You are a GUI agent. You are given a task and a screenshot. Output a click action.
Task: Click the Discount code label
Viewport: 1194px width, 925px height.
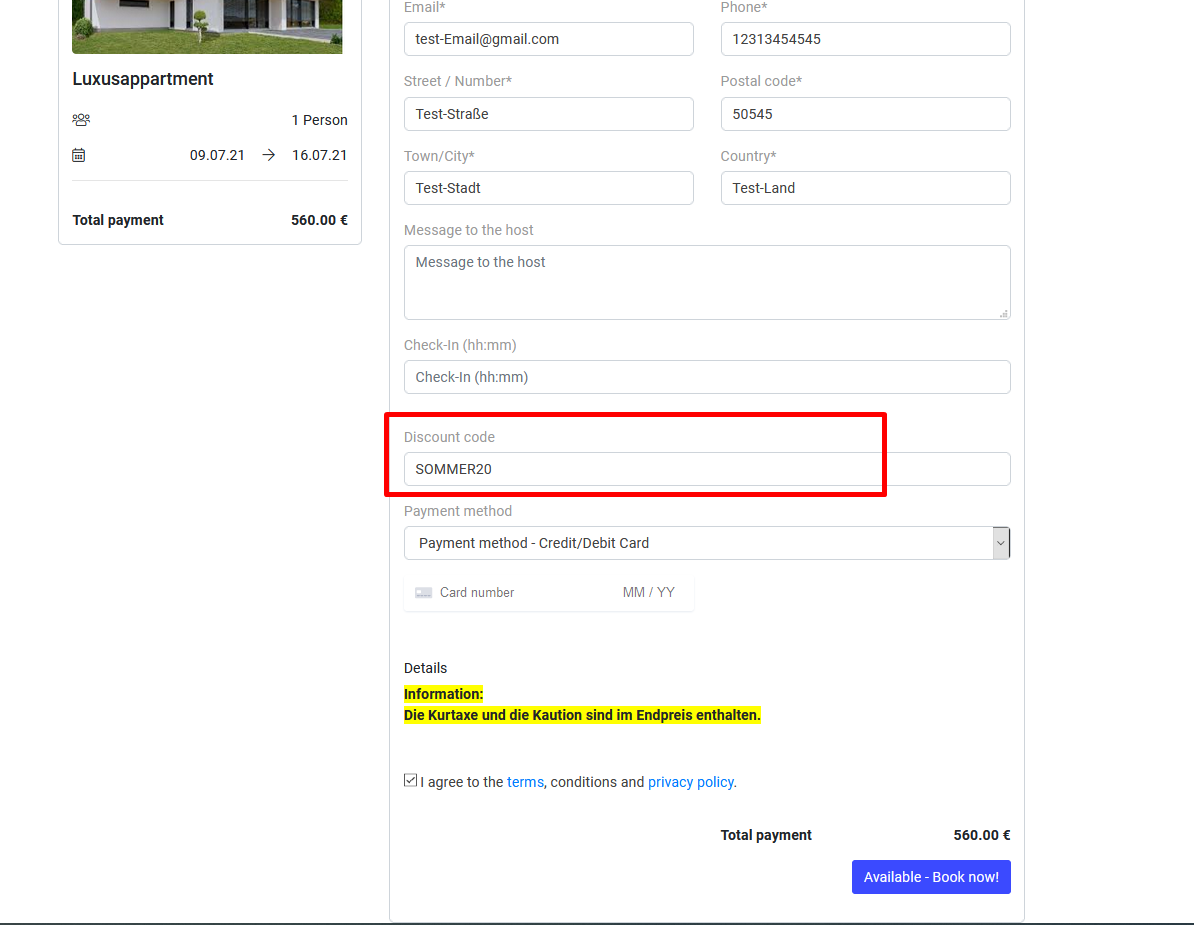pyautogui.click(x=449, y=437)
